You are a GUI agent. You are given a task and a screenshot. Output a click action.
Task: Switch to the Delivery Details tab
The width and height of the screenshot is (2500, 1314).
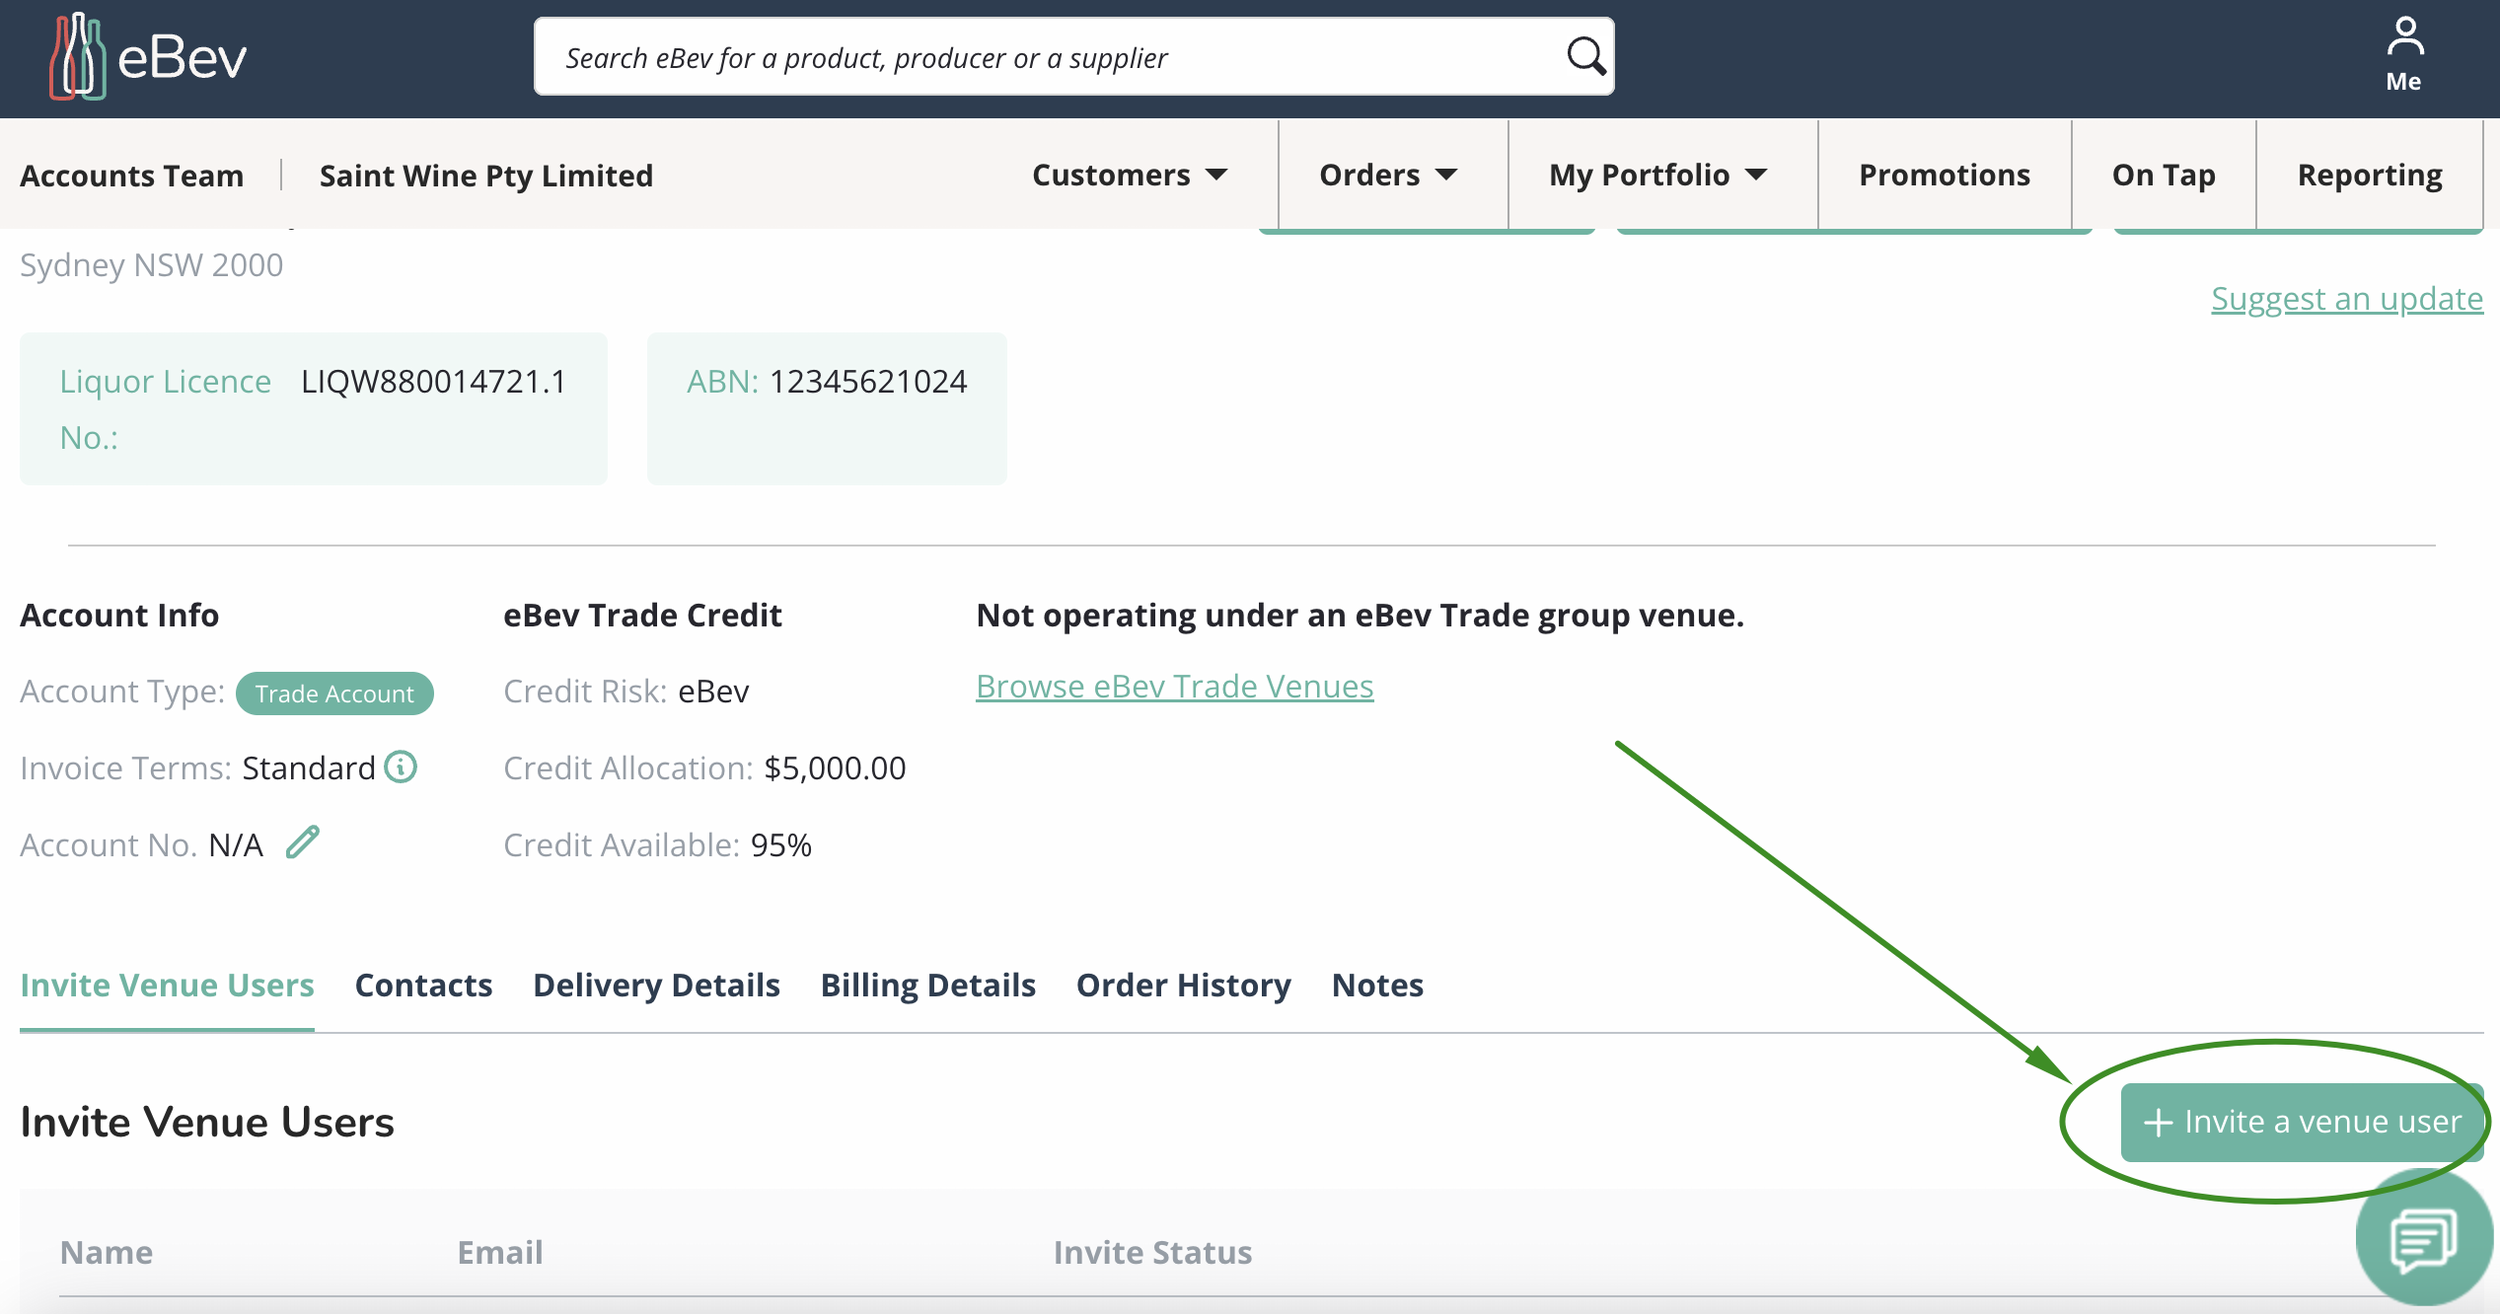coord(656,985)
